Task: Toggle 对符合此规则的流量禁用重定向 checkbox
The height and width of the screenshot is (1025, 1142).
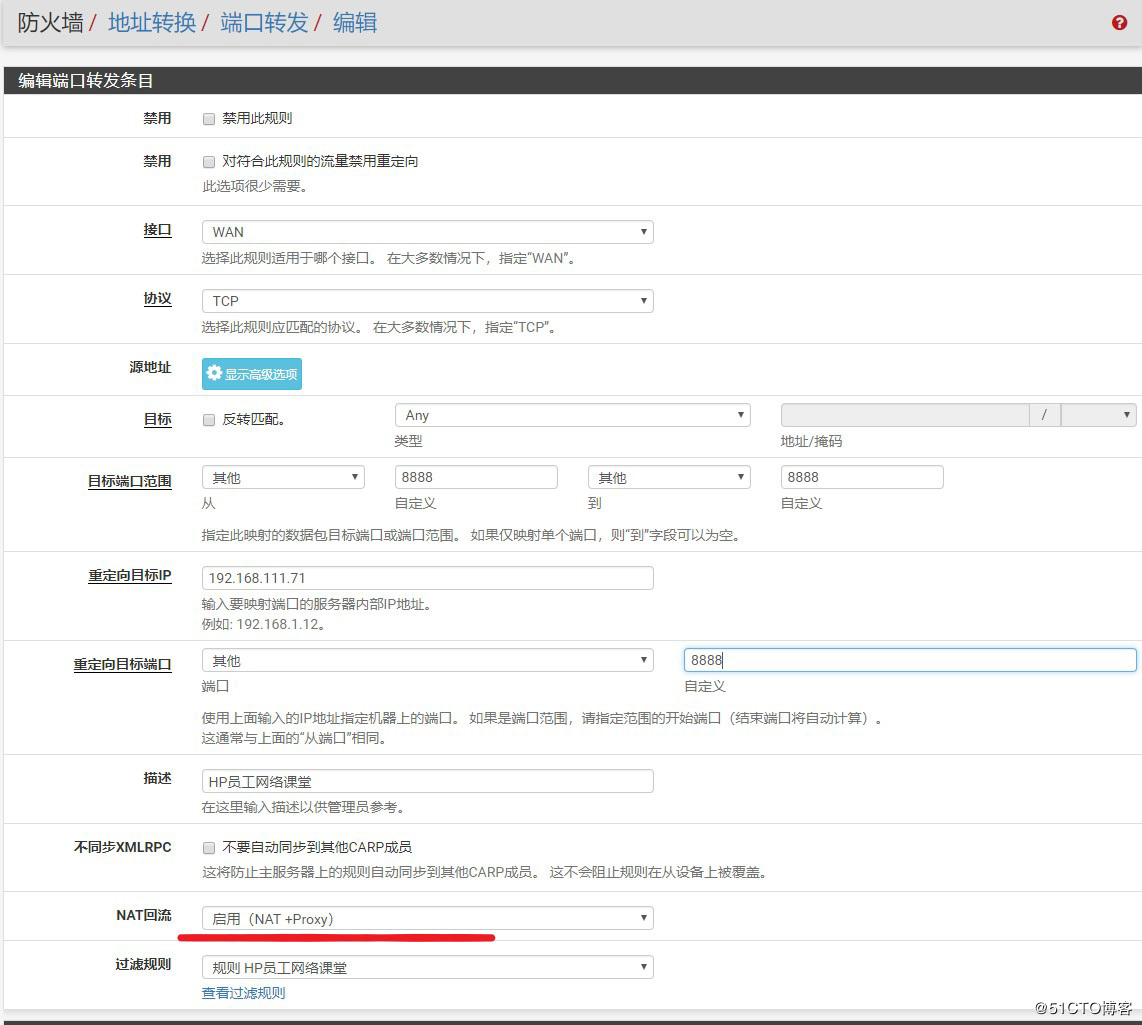Action: [x=209, y=162]
